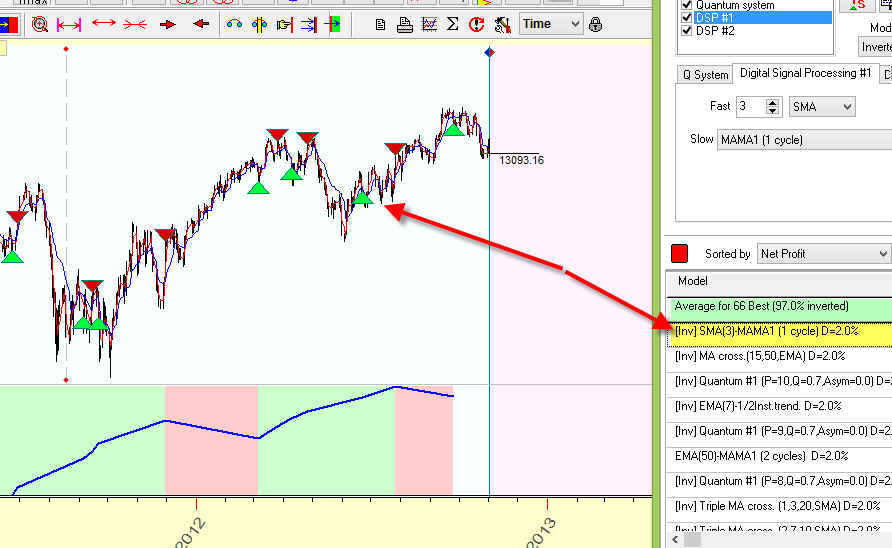Select the [Inv] MA cross.(15,50,EMA) model row

(760, 355)
